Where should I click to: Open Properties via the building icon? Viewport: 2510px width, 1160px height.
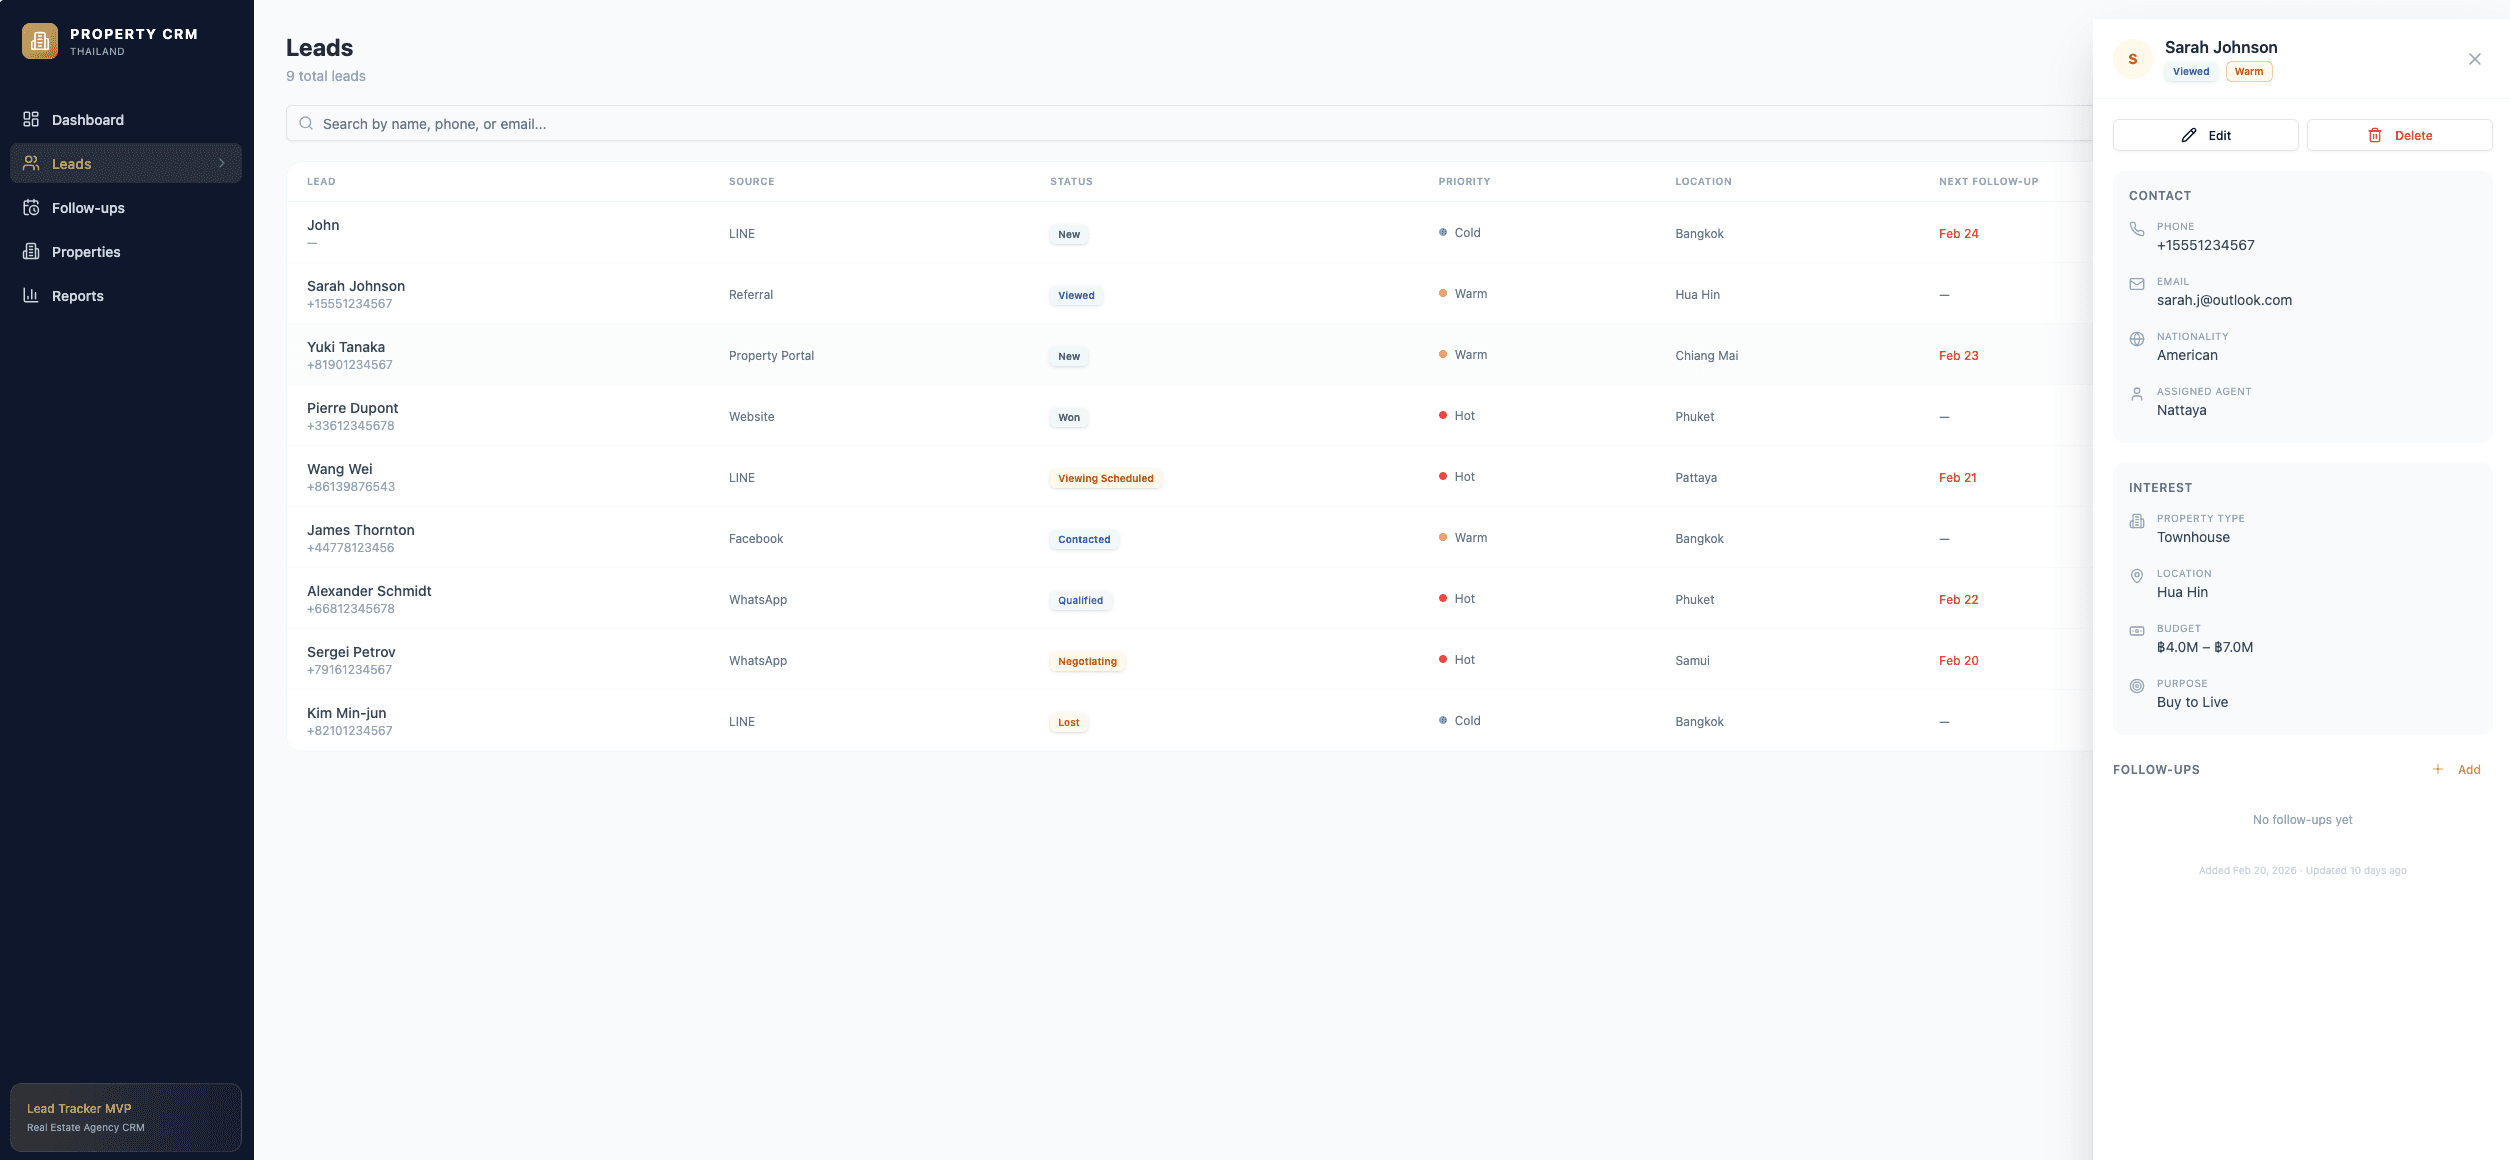coord(31,251)
